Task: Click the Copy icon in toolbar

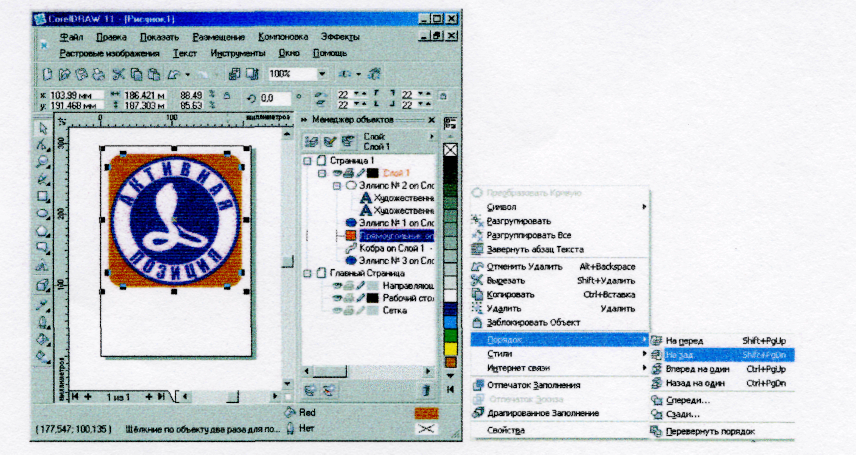Action: click(136, 74)
